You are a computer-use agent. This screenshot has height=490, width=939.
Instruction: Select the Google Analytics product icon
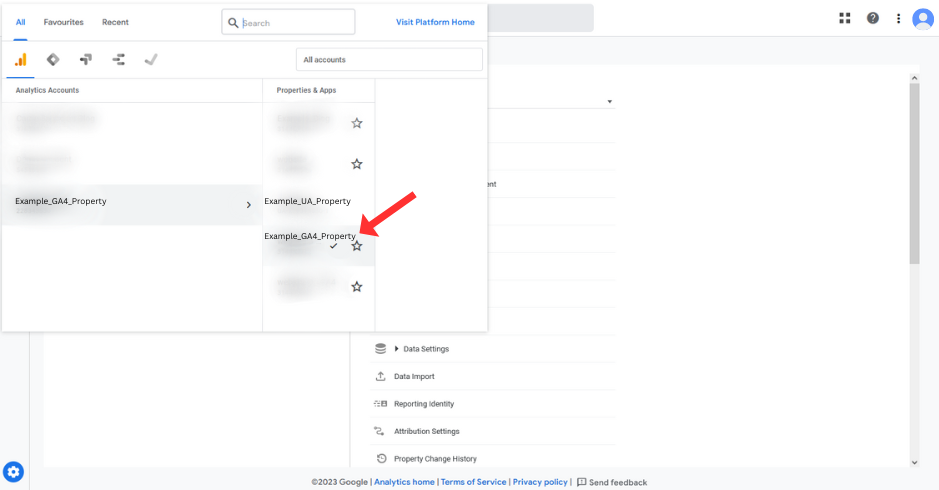pos(20,59)
